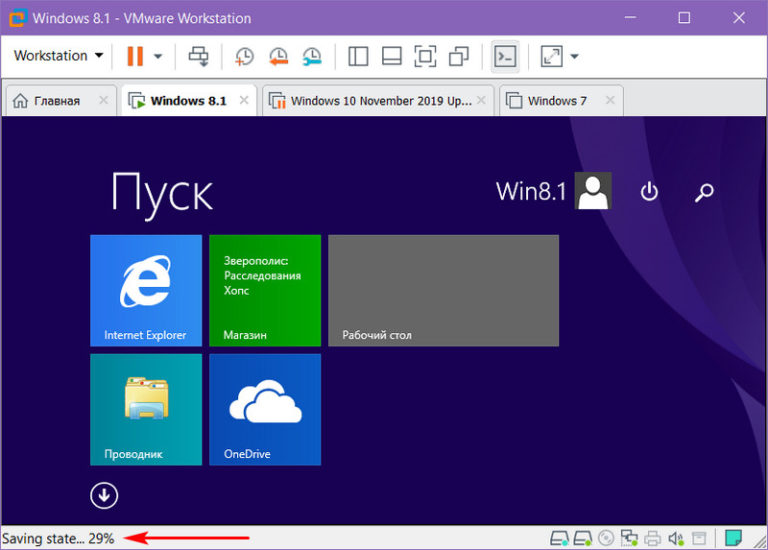The height and width of the screenshot is (550, 768).
Task: Toggle the thumbnail bar panel view
Action: (392, 56)
